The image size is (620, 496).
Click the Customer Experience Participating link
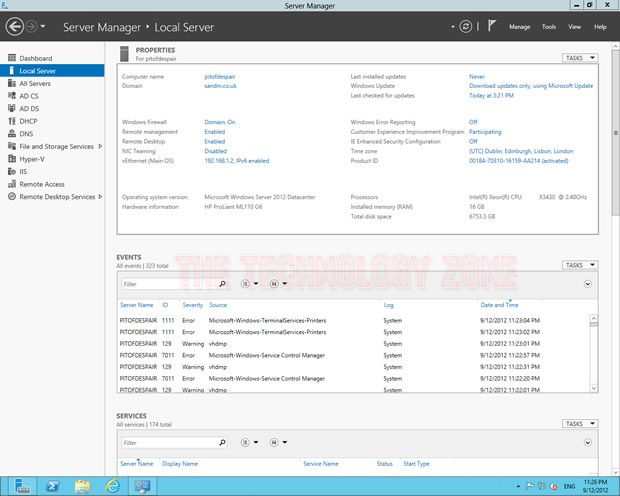pos(485,132)
